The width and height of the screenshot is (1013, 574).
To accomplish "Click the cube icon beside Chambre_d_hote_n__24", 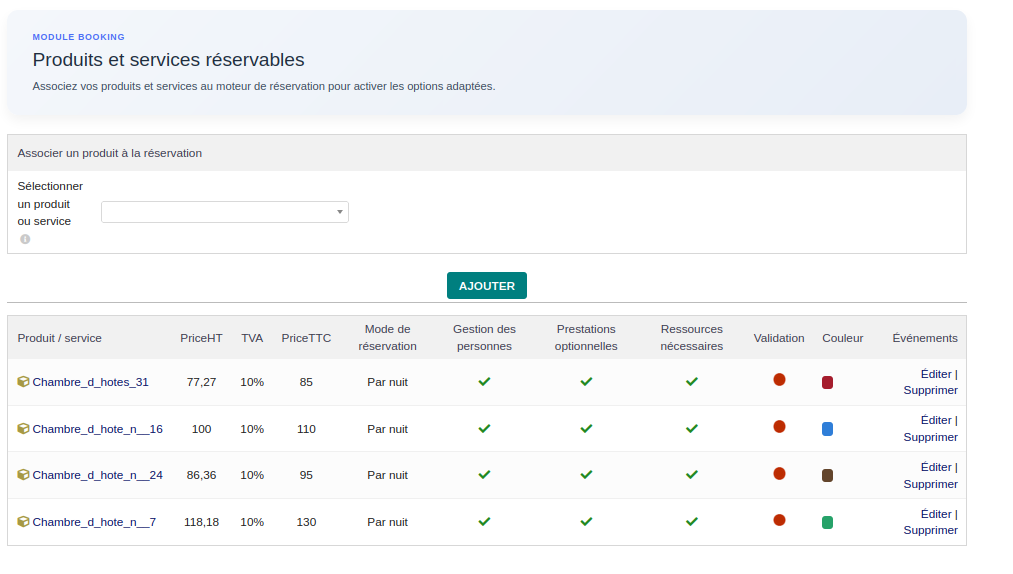I will point(23,475).
